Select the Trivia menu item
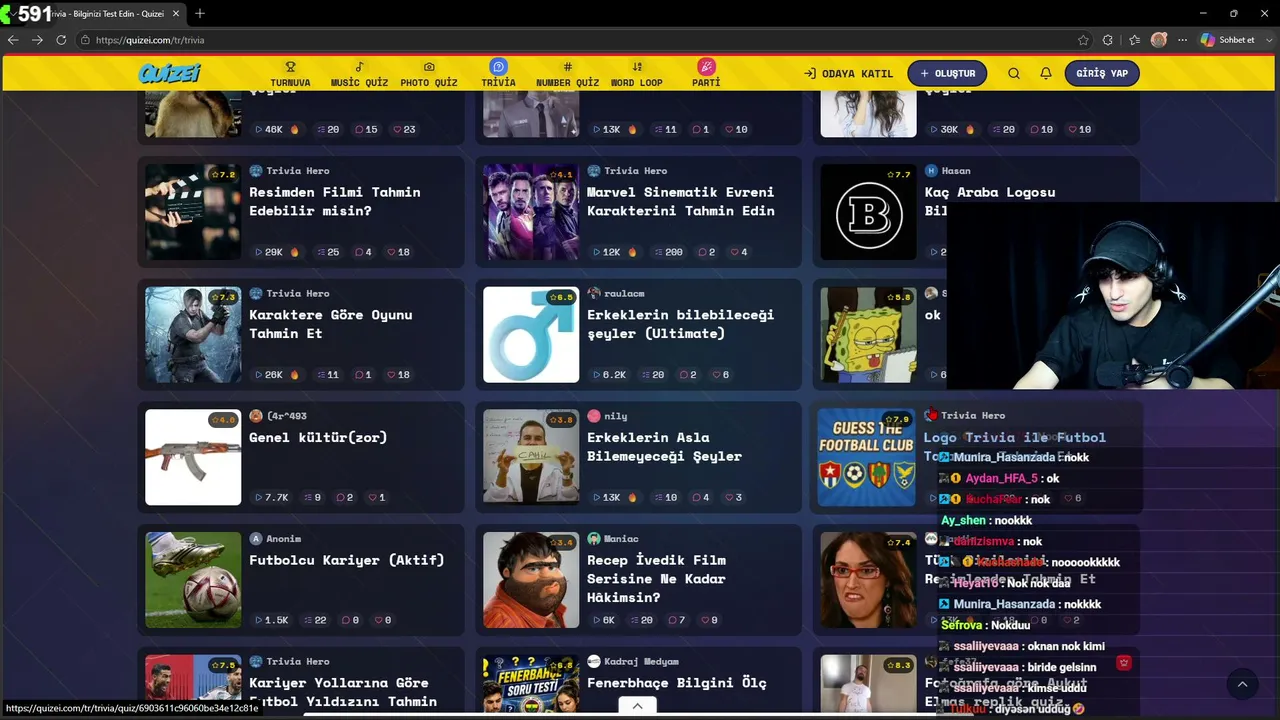Image resolution: width=1280 pixels, height=720 pixels. click(x=498, y=74)
